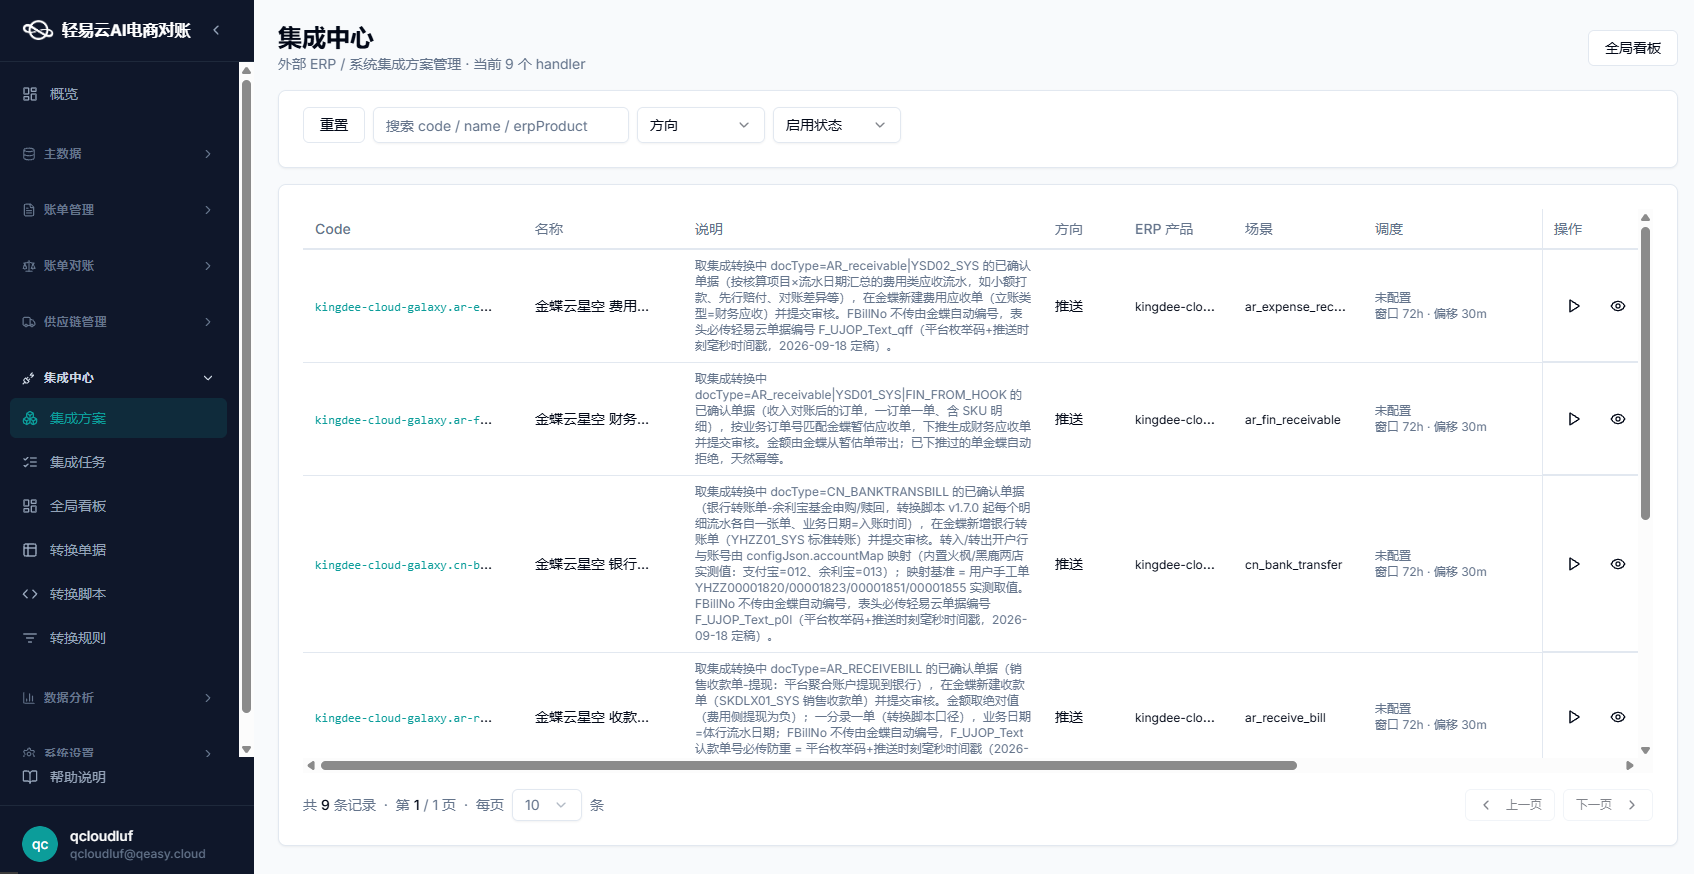View details of ar_fin_receivable row eye icon
Image resolution: width=1694 pixels, height=874 pixels.
(x=1618, y=419)
